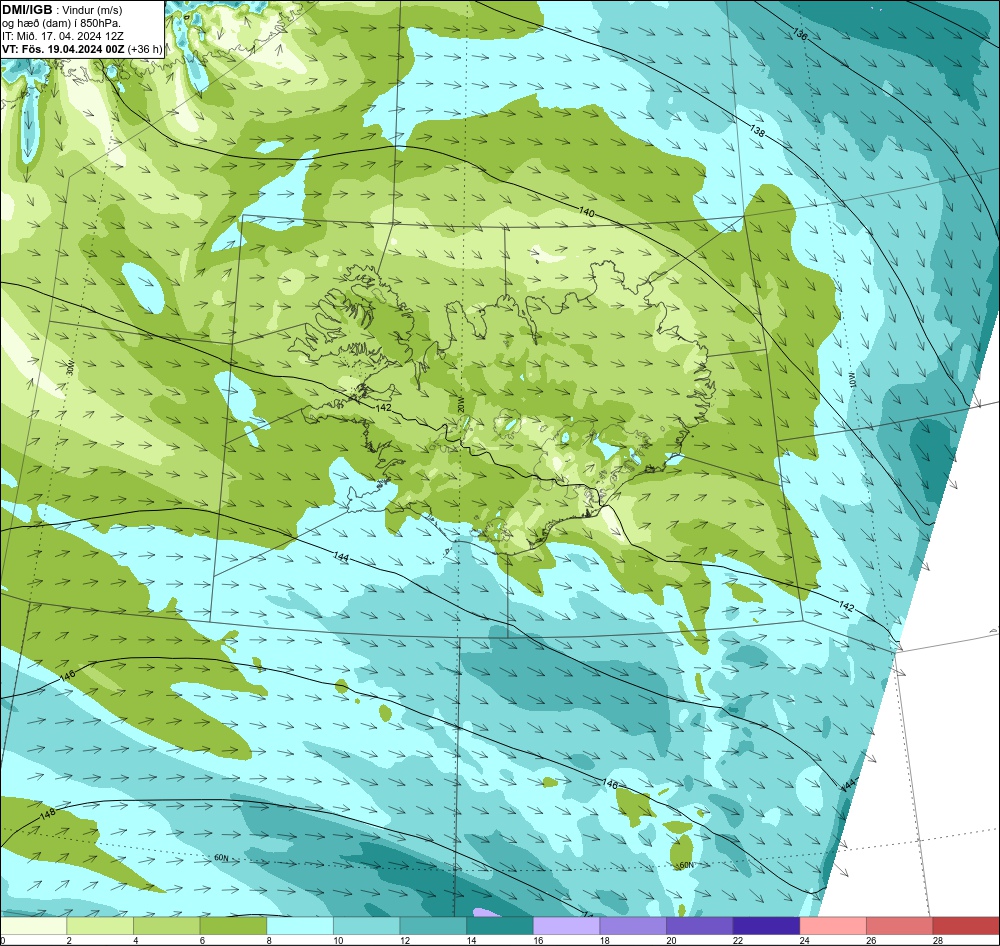Image resolution: width=1000 pixels, height=946 pixels.
Task: Click the 'og hæð (dam) í 850hPa.' line
Action: (x=61, y=24)
